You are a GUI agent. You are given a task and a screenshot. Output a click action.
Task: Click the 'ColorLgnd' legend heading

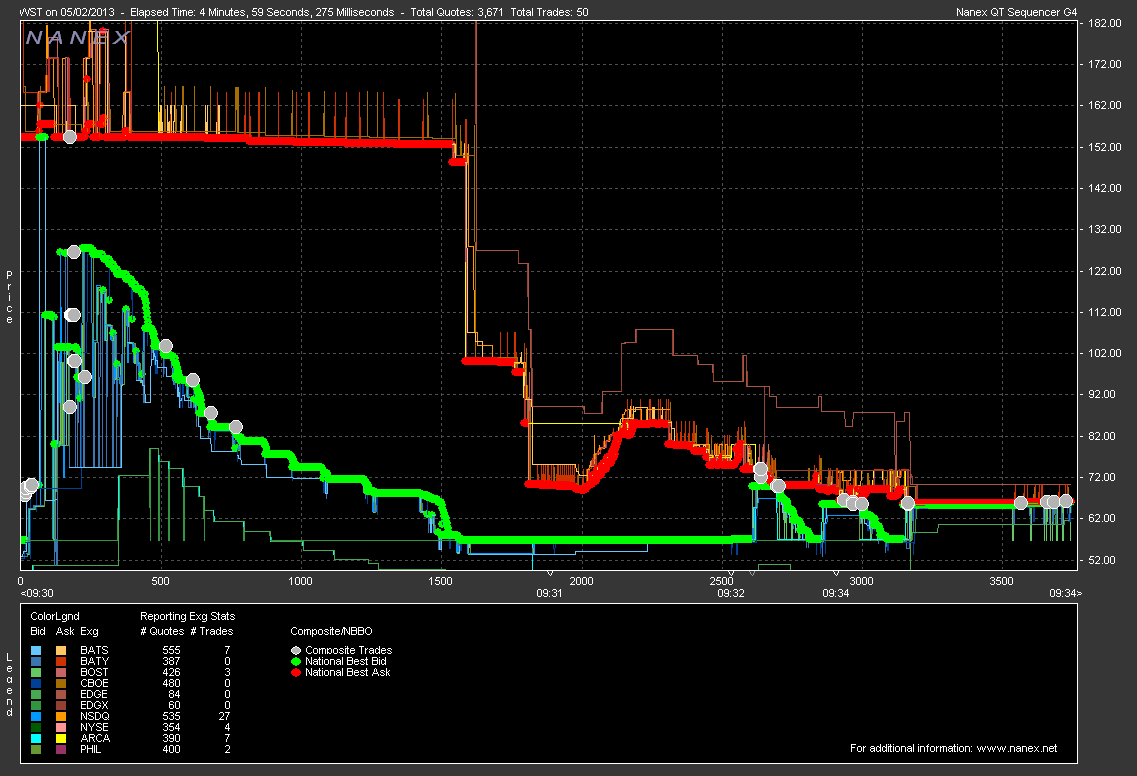pyautogui.click(x=55, y=616)
